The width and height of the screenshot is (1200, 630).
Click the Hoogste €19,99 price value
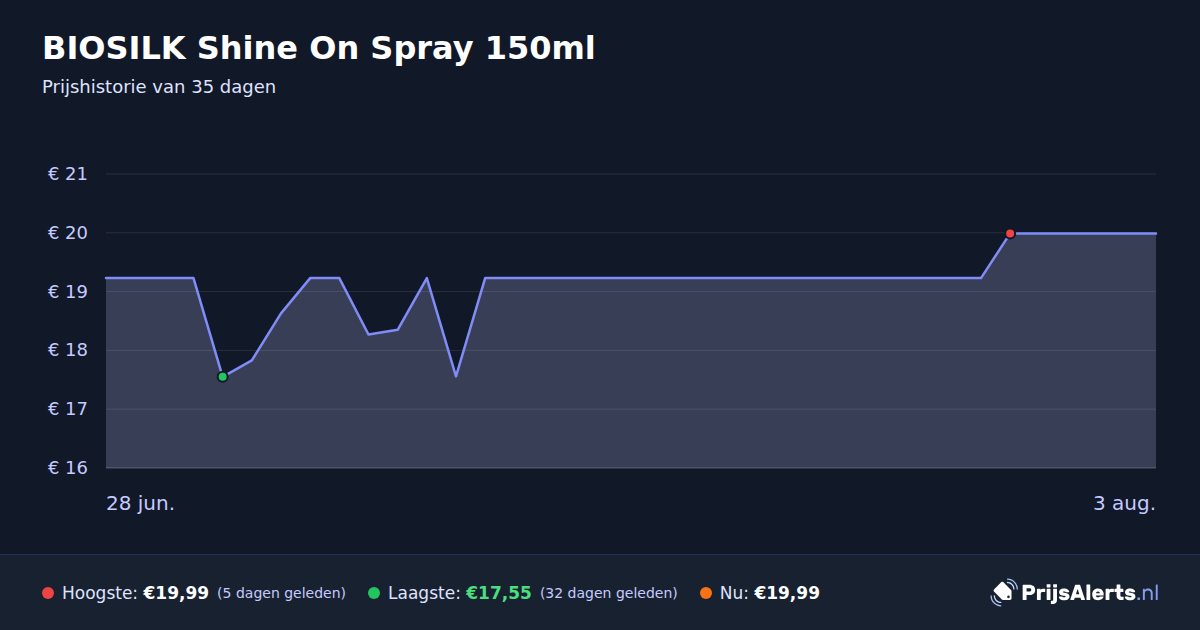(176, 593)
